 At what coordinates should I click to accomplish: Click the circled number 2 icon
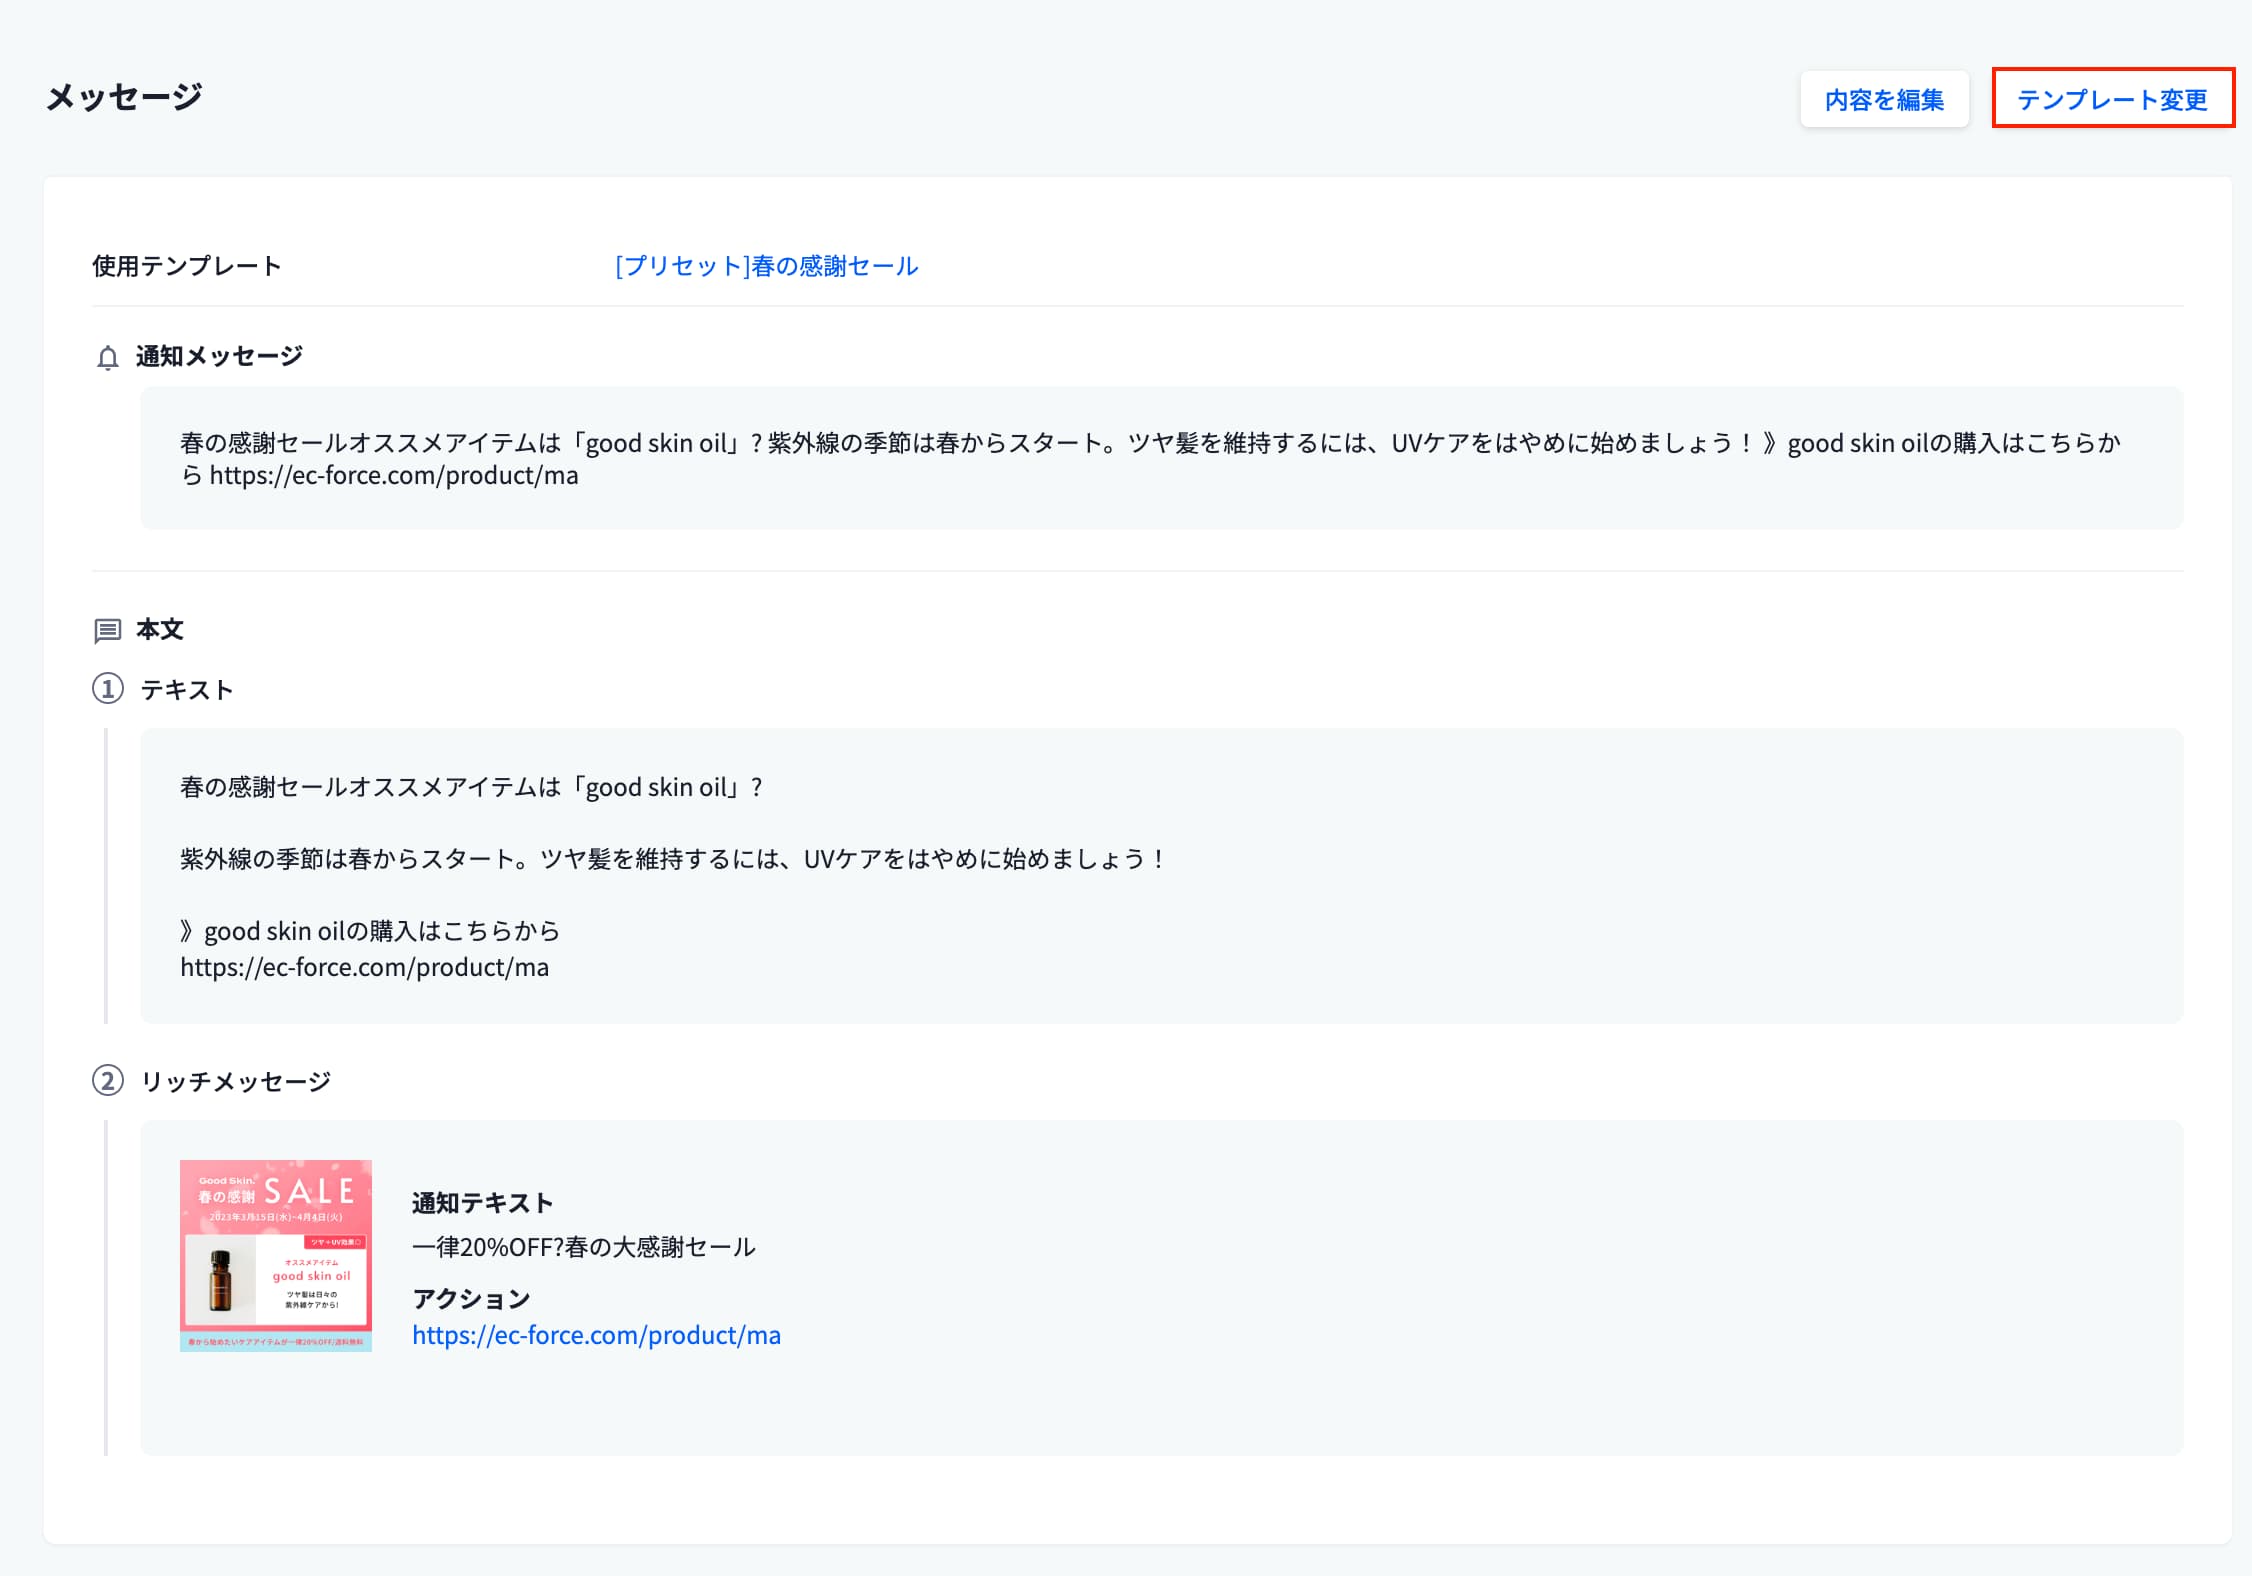click(108, 1081)
